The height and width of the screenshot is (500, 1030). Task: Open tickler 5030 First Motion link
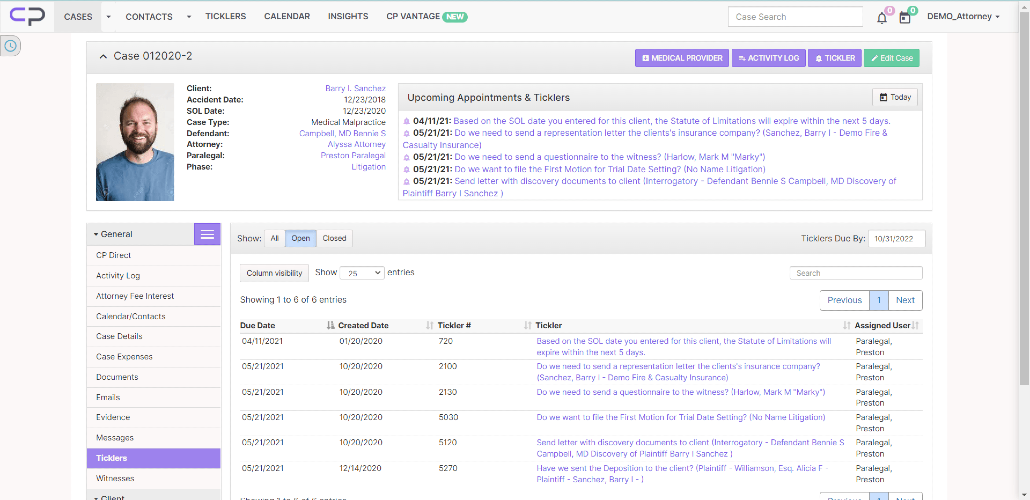point(681,417)
